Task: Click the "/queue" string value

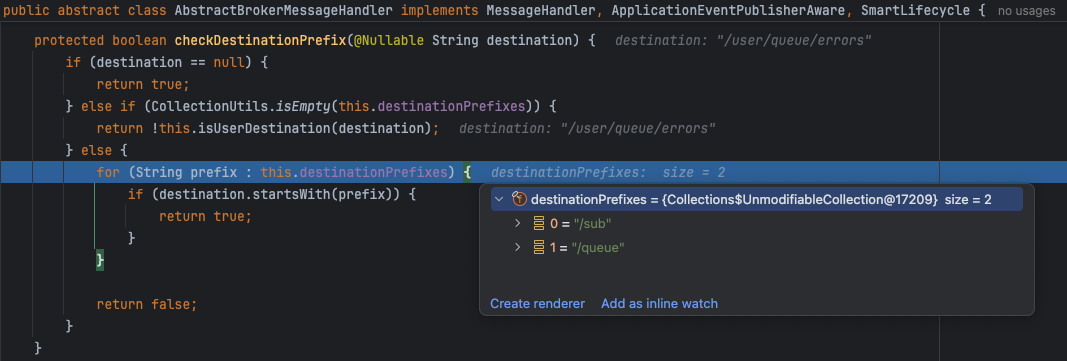Action: (x=598, y=247)
